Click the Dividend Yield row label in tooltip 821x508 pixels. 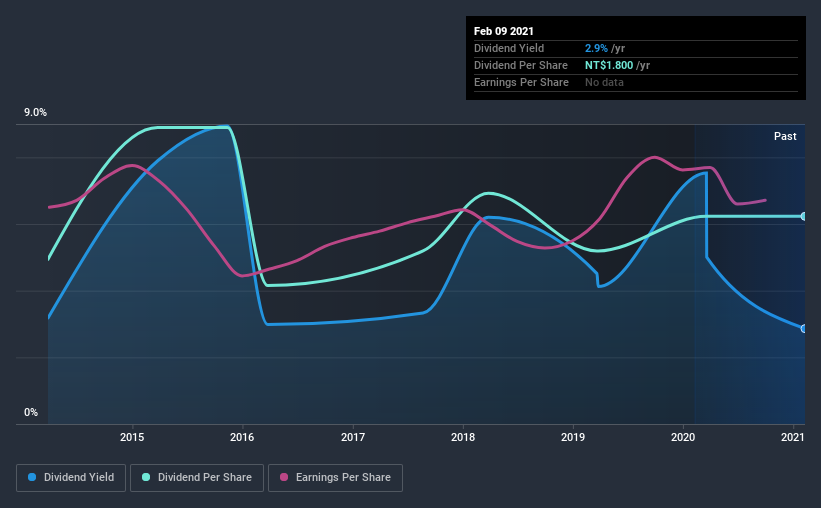click(509, 48)
